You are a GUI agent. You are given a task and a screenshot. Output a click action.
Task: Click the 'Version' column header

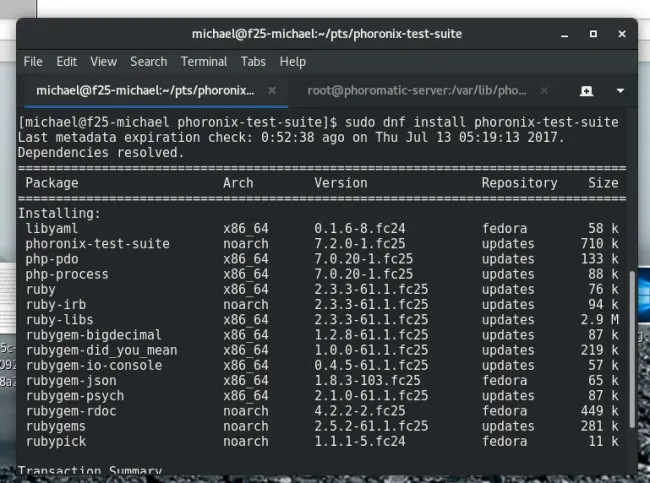coord(341,183)
